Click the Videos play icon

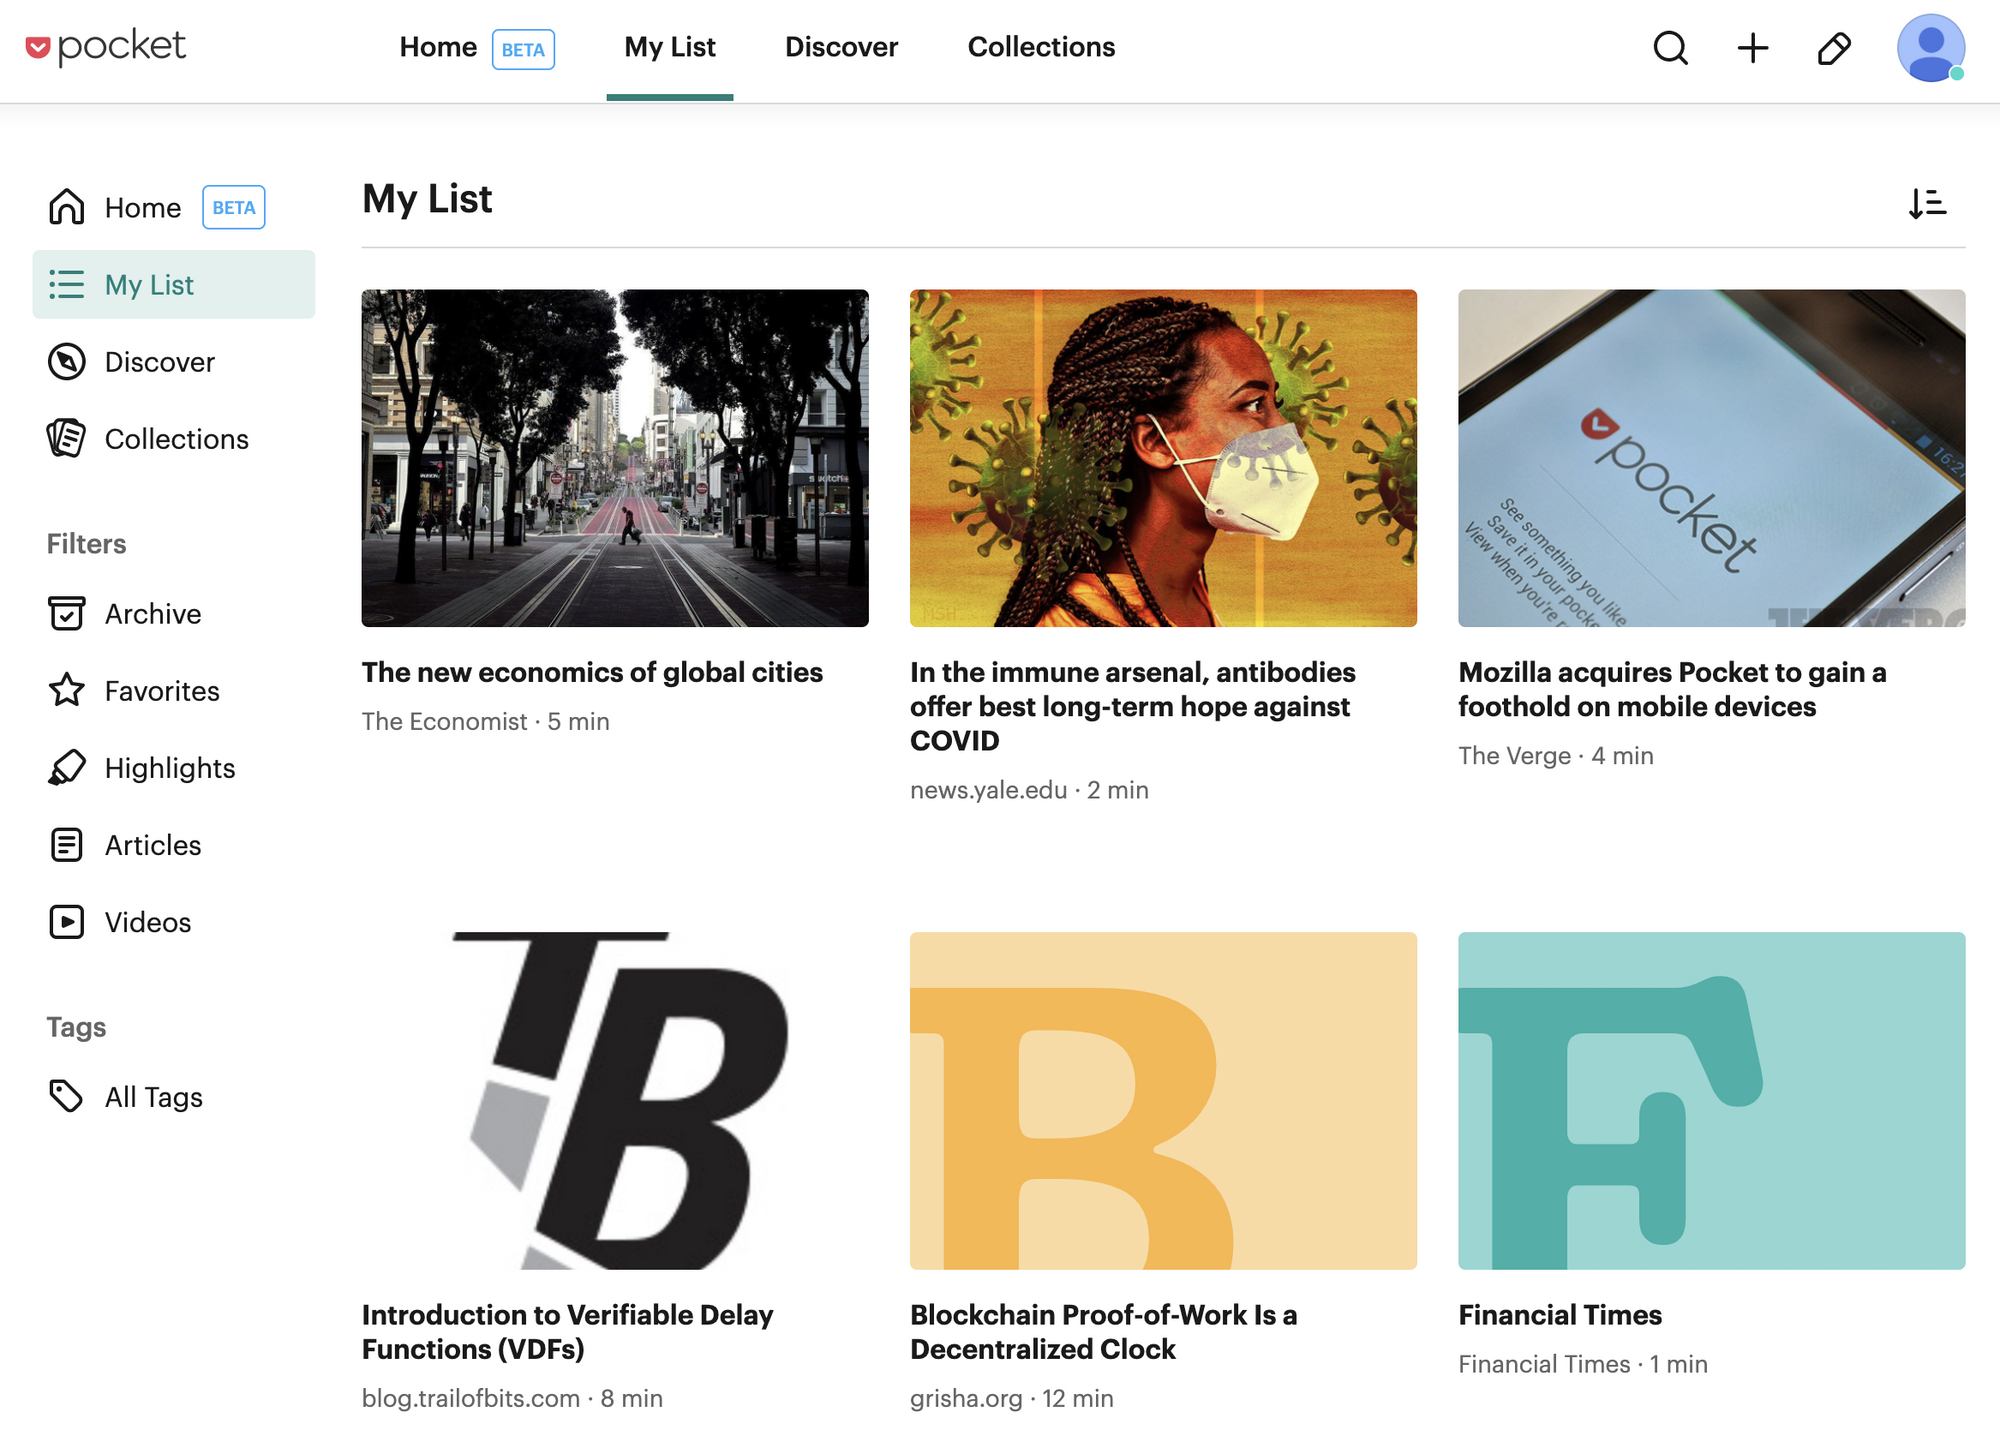tap(67, 921)
